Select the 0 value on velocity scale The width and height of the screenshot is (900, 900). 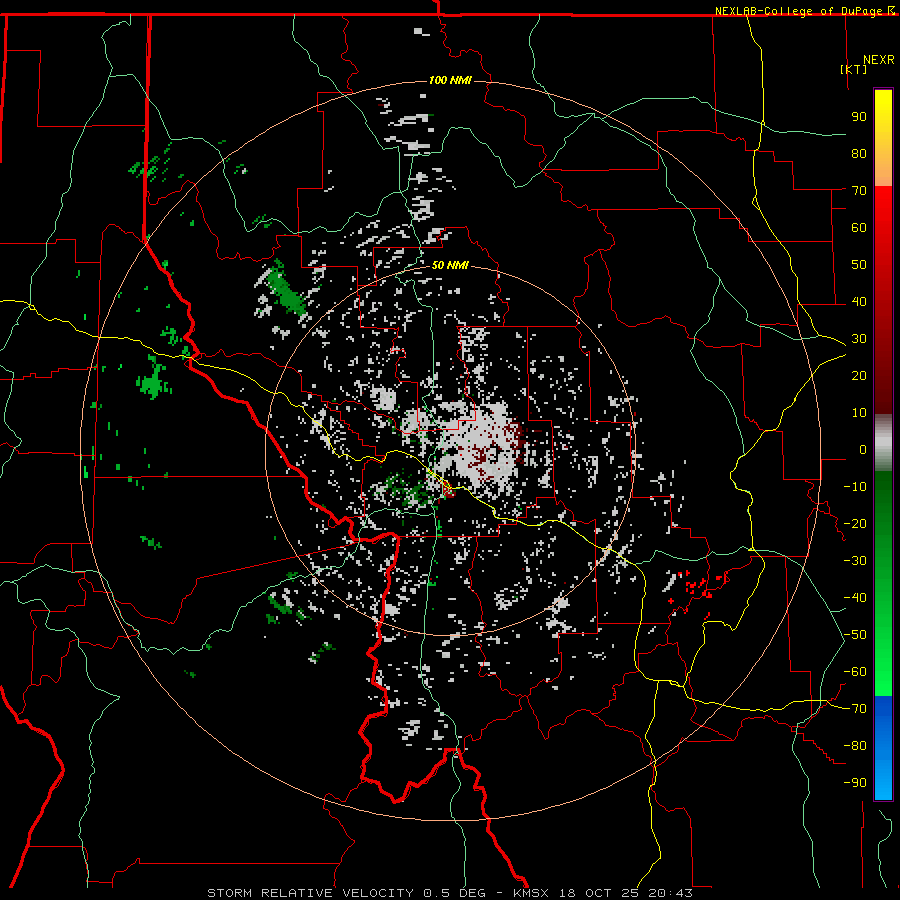click(x=863, y=450)
